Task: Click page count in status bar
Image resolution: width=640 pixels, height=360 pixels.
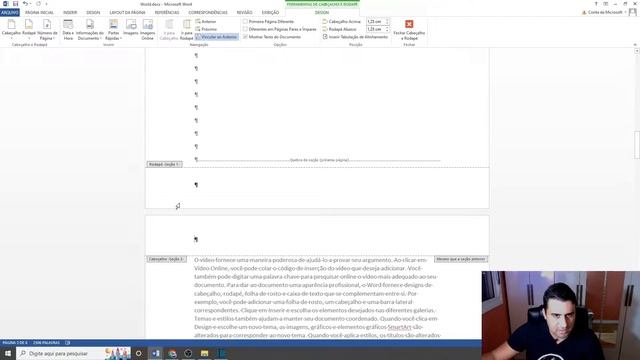Action: (15, 343)
